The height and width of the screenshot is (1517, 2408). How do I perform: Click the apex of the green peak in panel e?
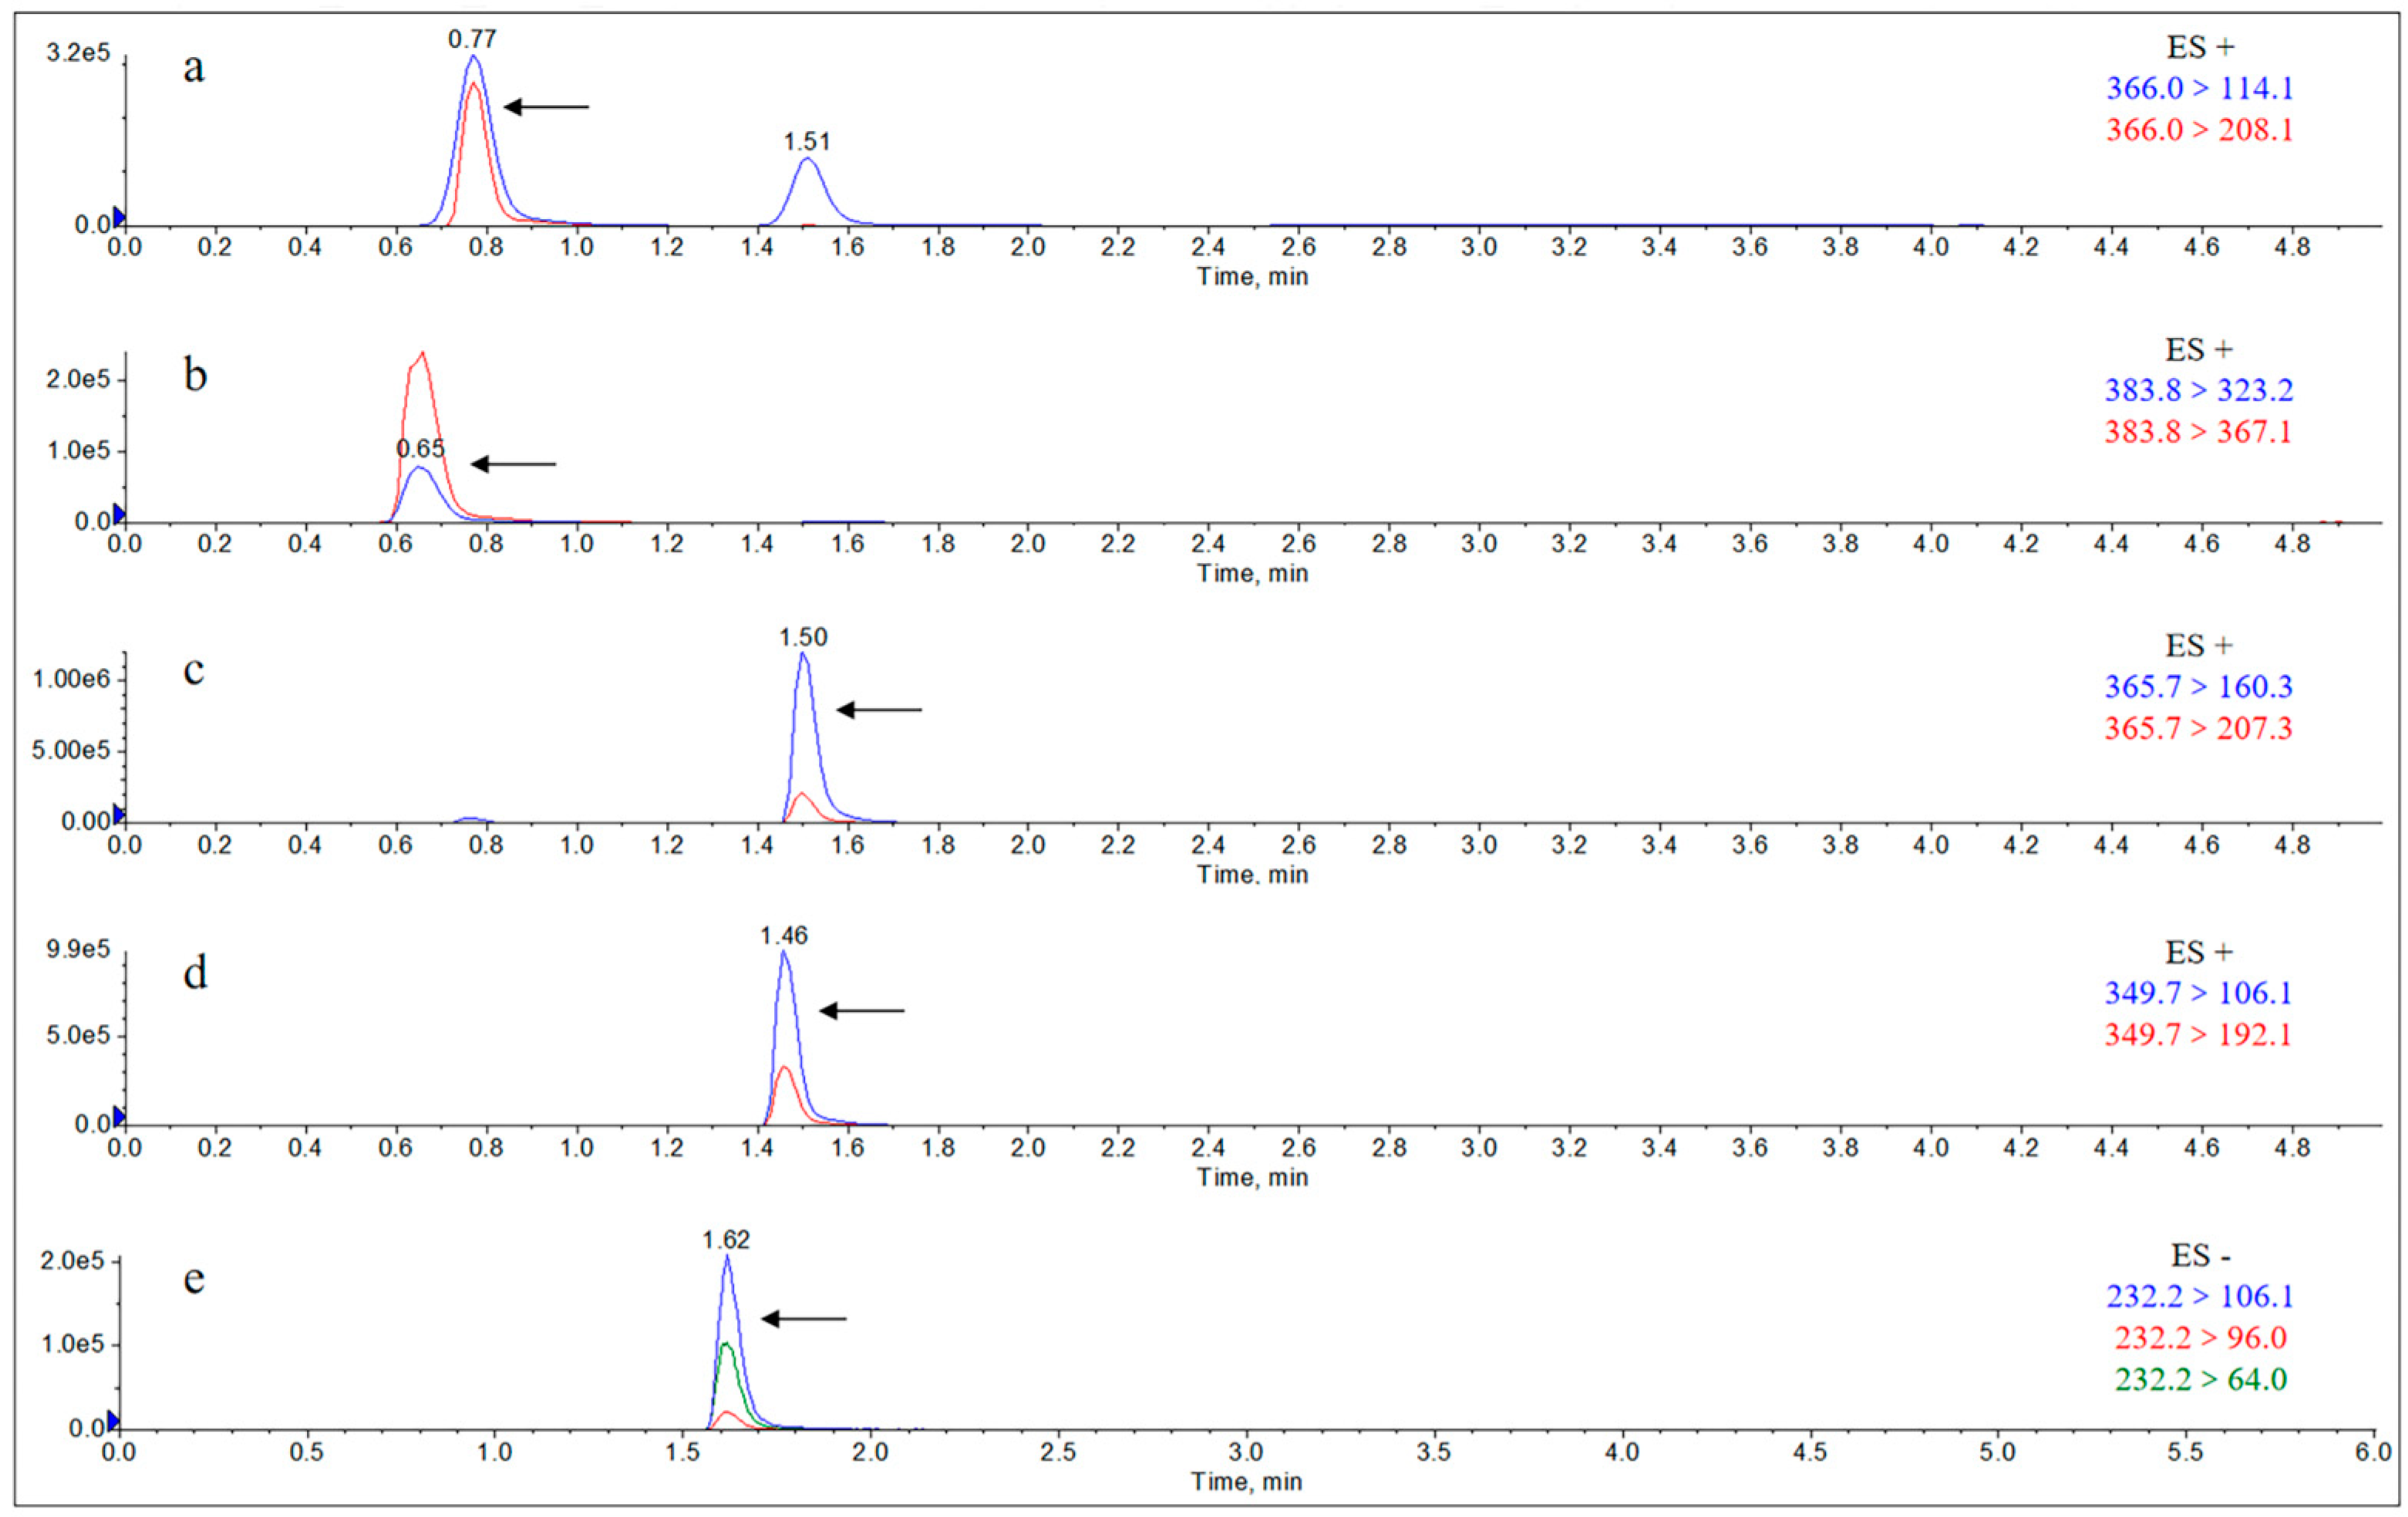coord(726,1344)
